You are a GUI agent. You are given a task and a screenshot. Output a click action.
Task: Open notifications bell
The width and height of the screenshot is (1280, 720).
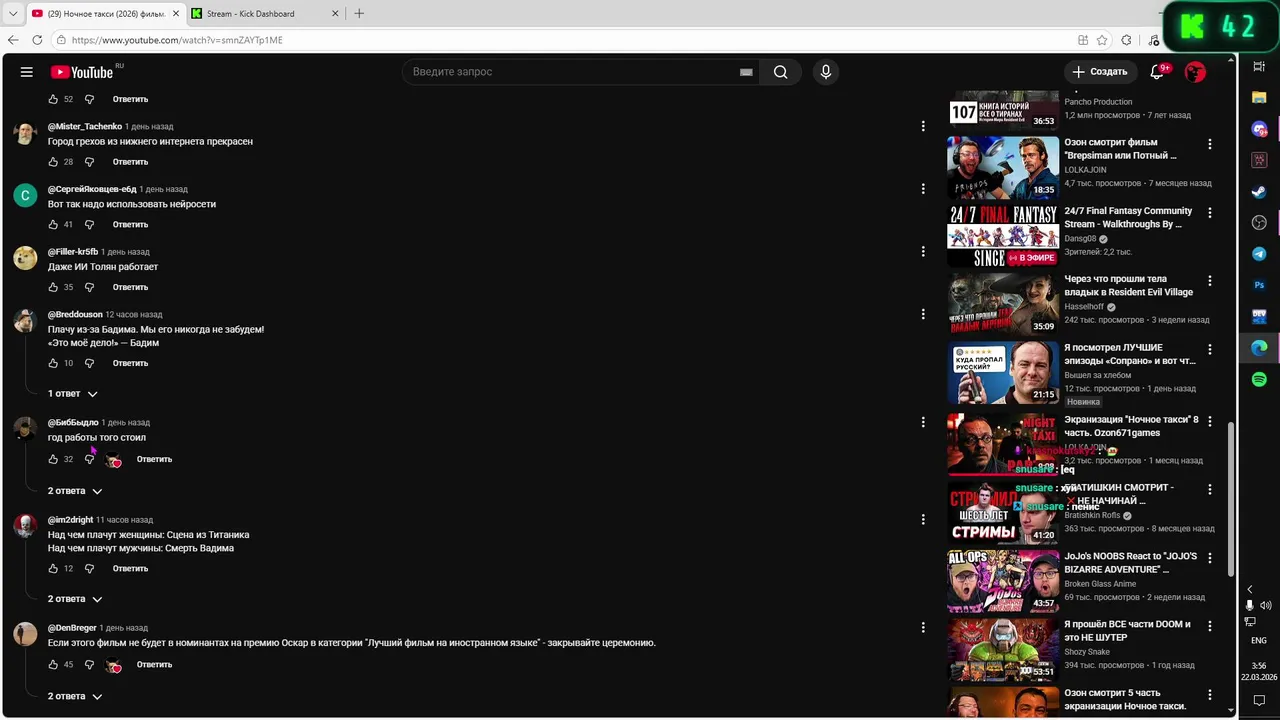1157,72
